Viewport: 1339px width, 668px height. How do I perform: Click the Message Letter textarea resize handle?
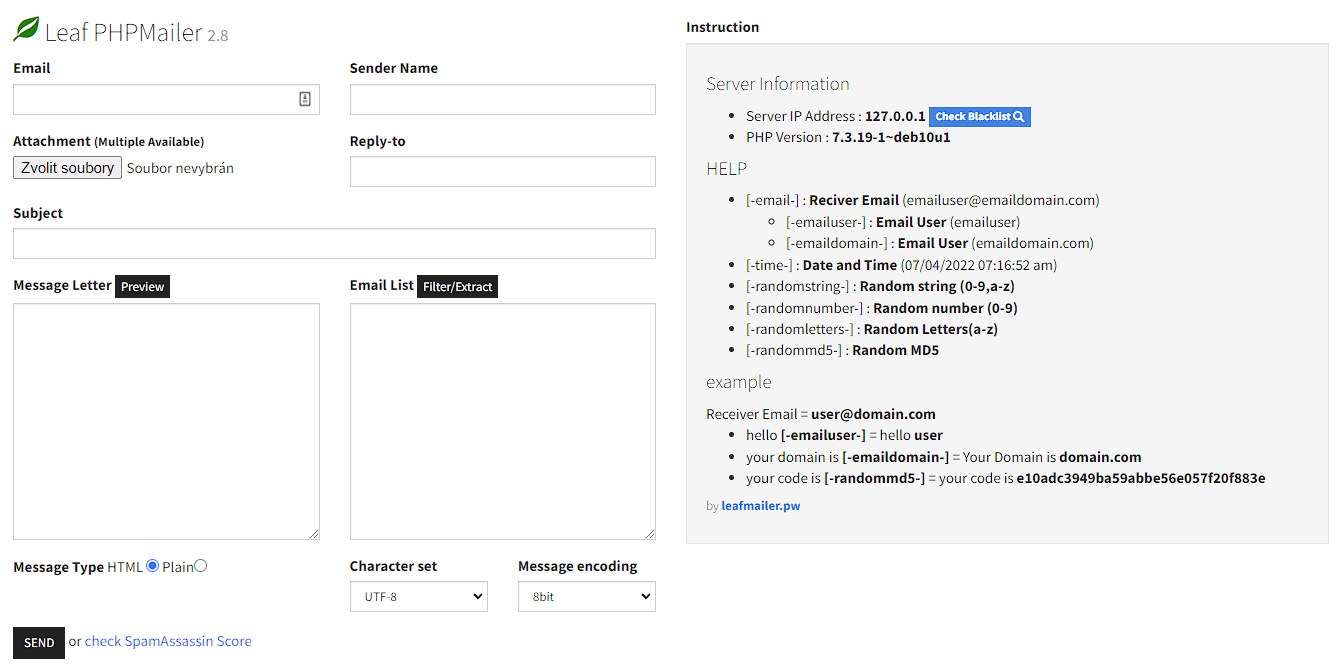(314, 534)
